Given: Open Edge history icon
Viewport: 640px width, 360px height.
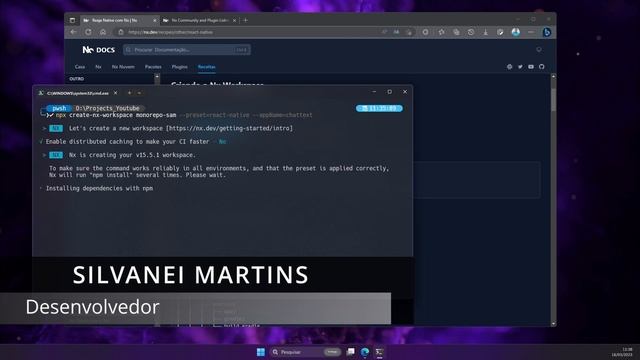Looking at the screenshot, I should point(471,32).
